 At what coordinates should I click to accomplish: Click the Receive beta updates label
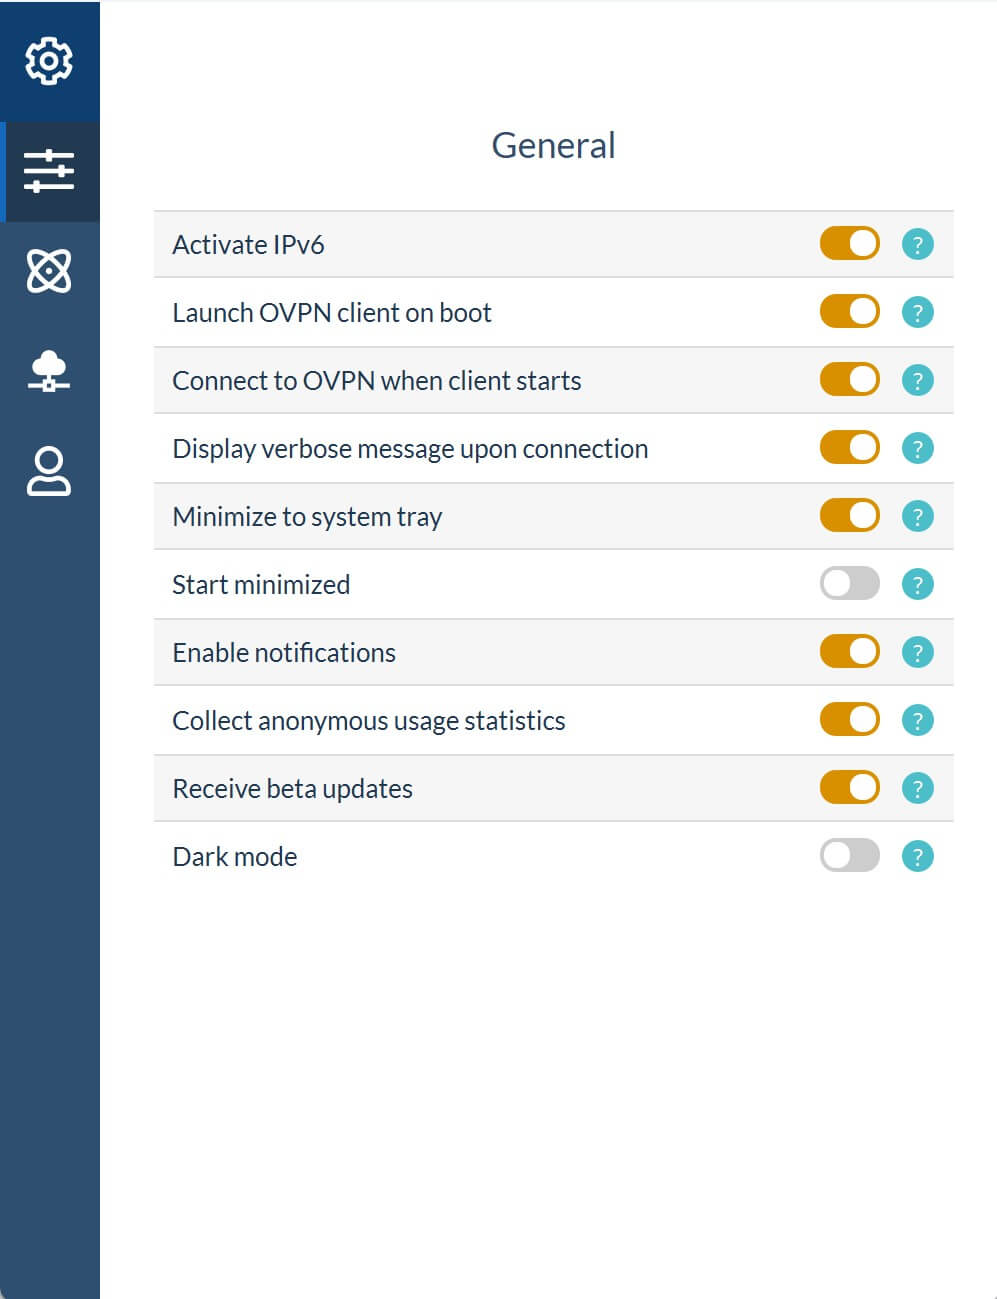292,790
